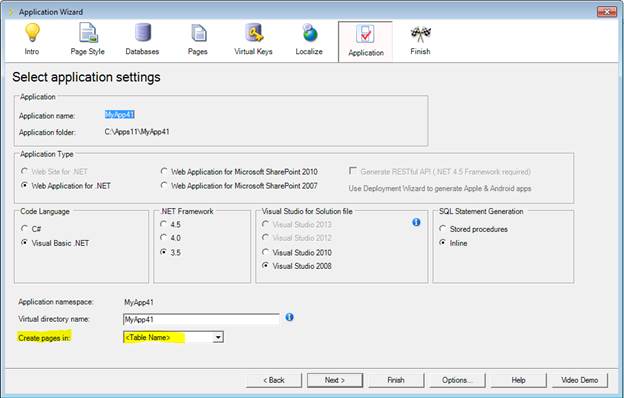624x398 pixels.
Task: Close the Application Wizard window
Action: click(606, 12)
